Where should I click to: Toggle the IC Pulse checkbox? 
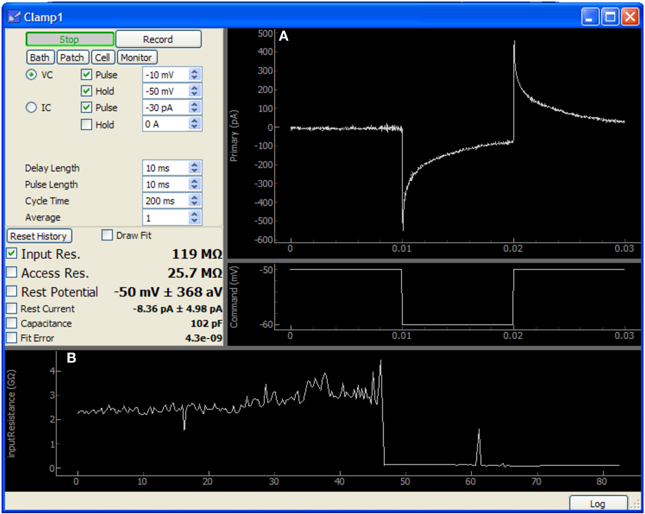(86, 108)
